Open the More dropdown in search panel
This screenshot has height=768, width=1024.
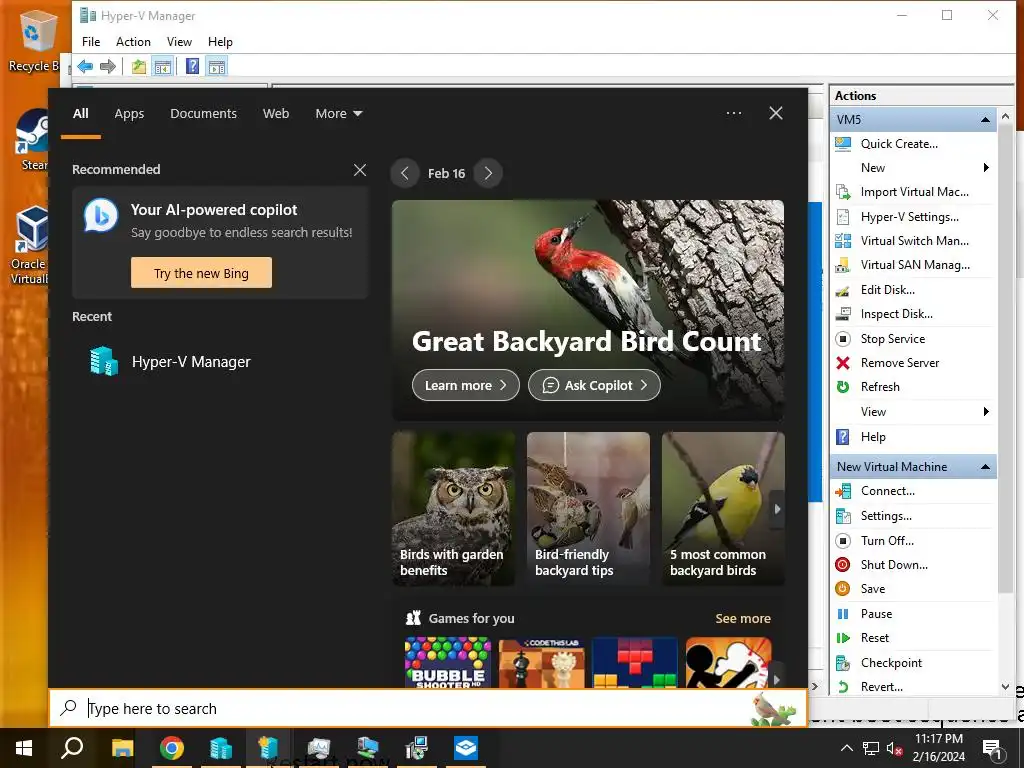[338, 114]
